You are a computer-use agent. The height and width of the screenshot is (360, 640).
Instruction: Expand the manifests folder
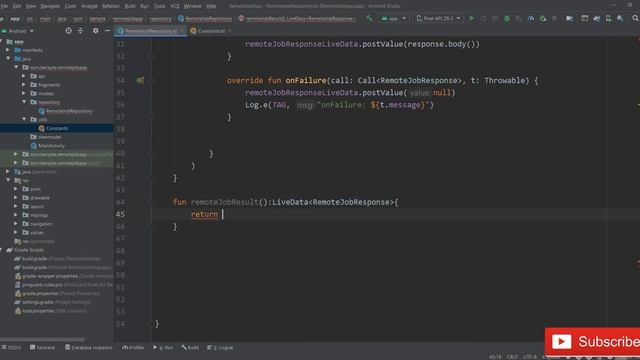(8, 50)
